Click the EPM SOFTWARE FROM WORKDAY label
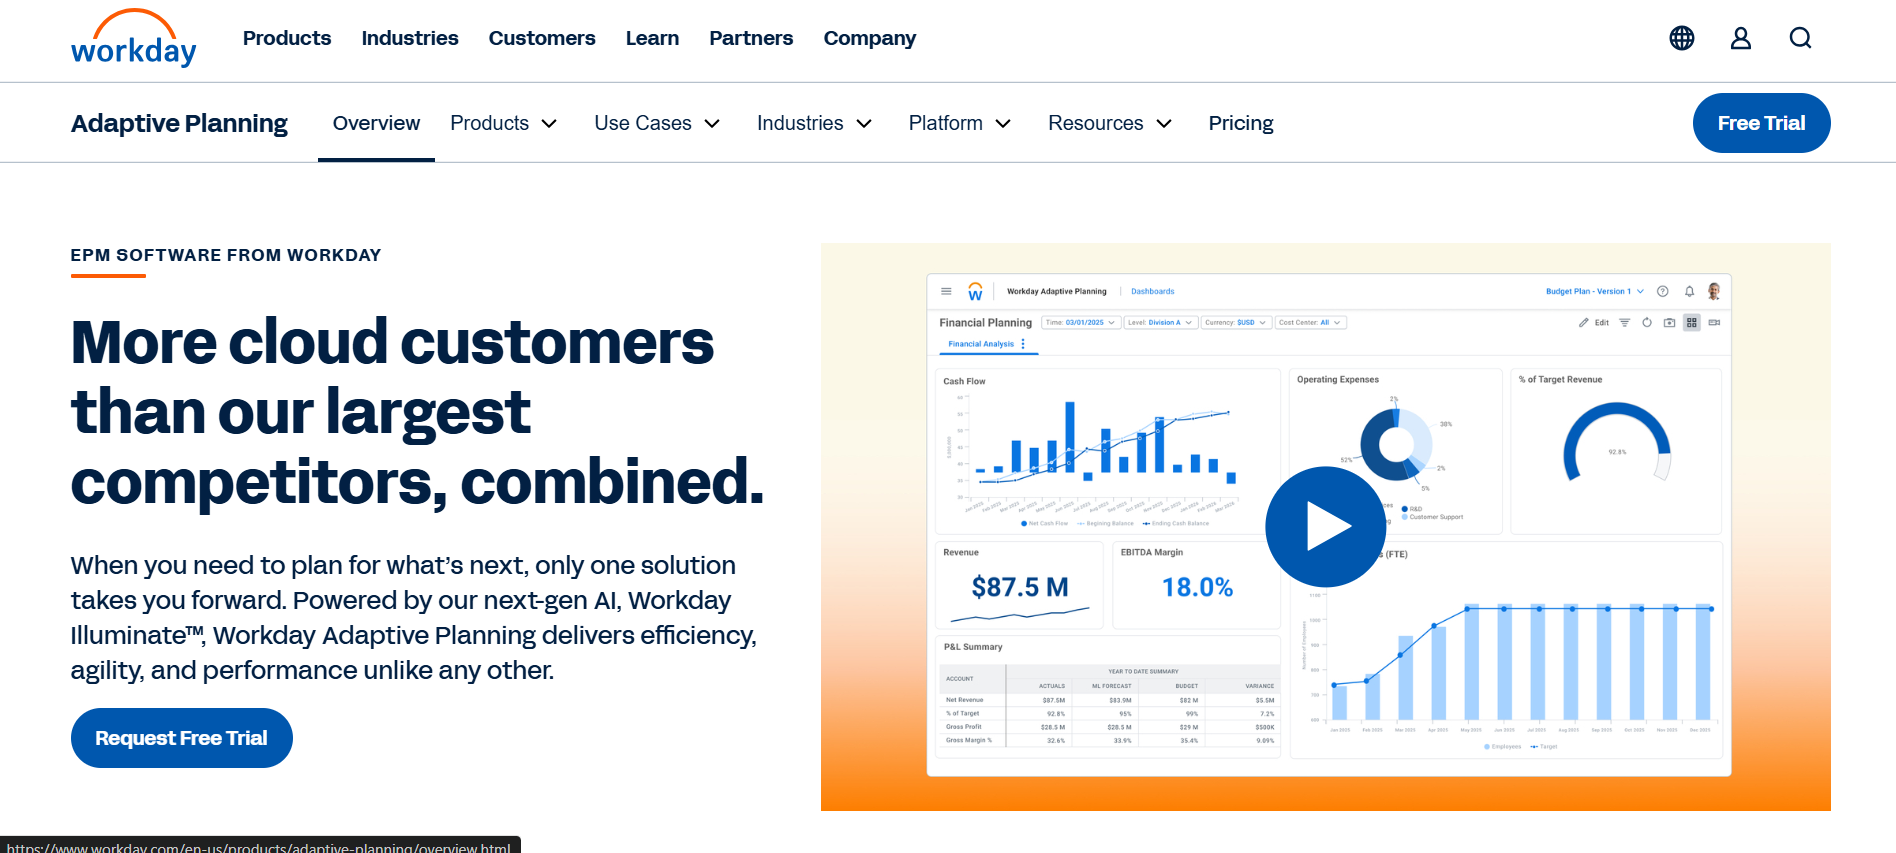 pos(226,255)
